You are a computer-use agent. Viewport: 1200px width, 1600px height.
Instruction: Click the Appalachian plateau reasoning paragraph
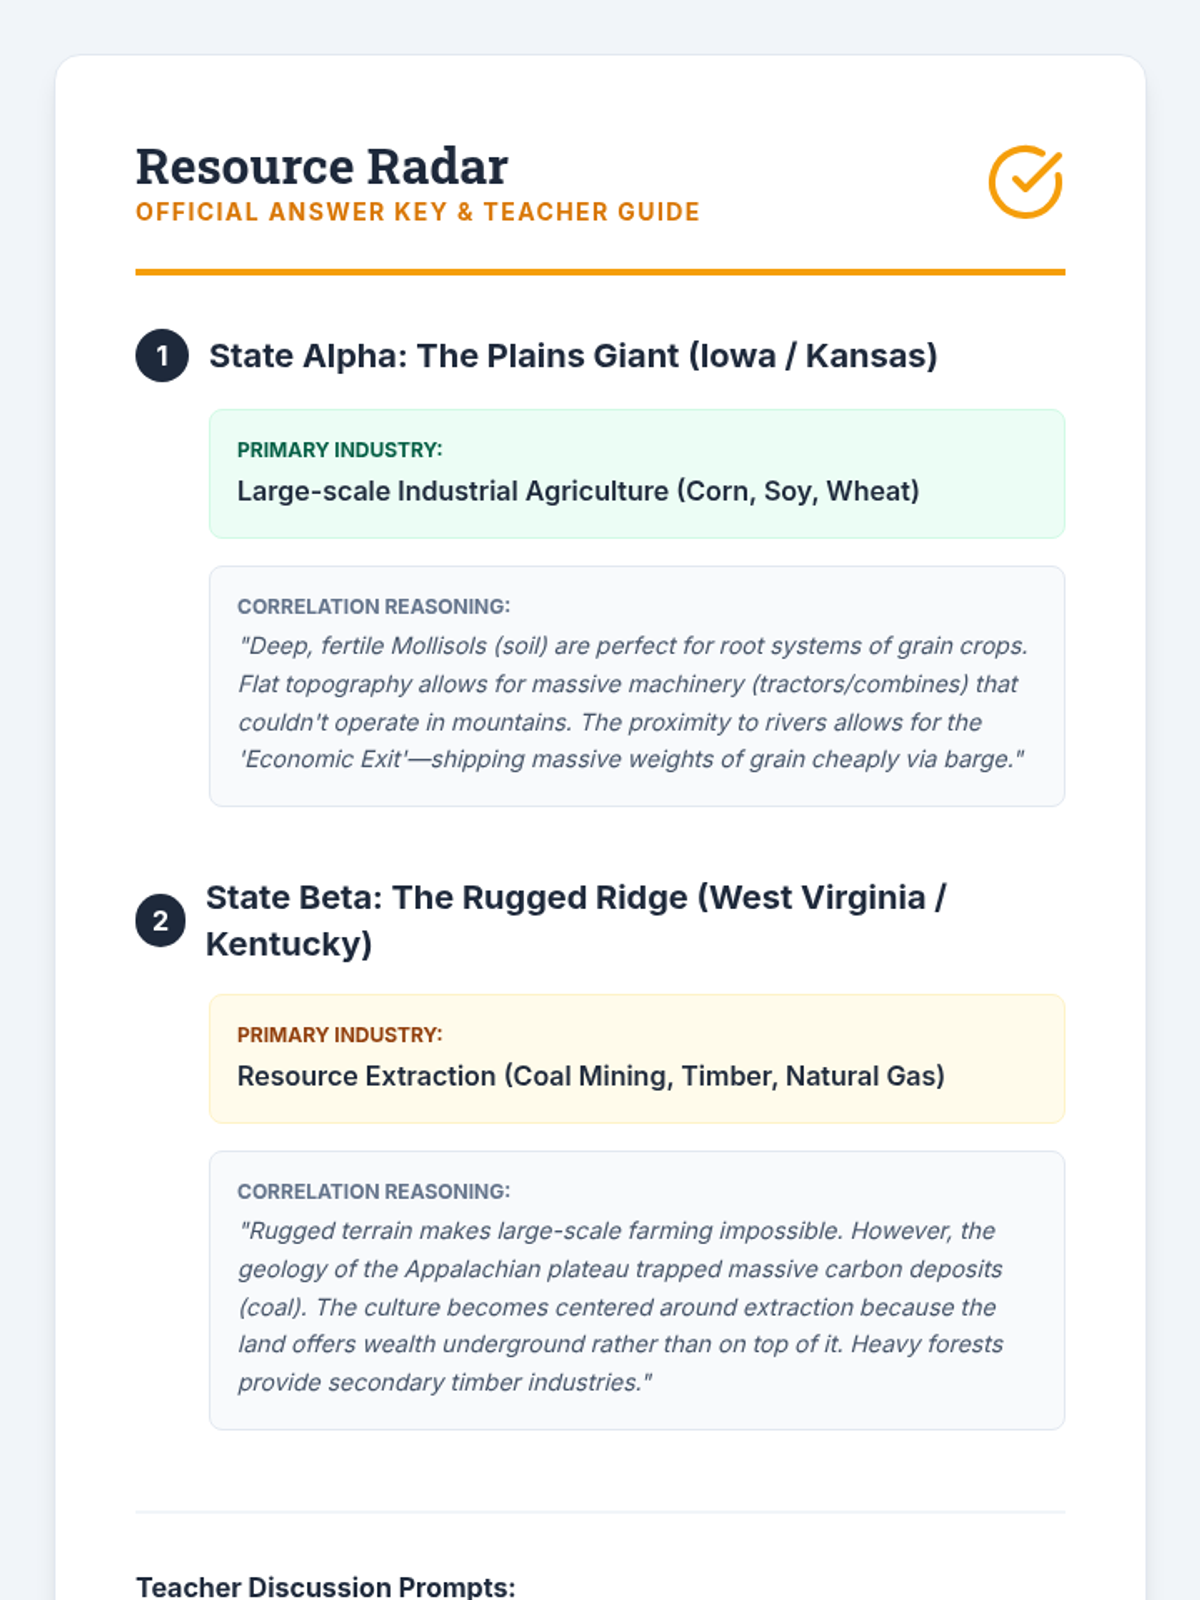(621, 1307)
